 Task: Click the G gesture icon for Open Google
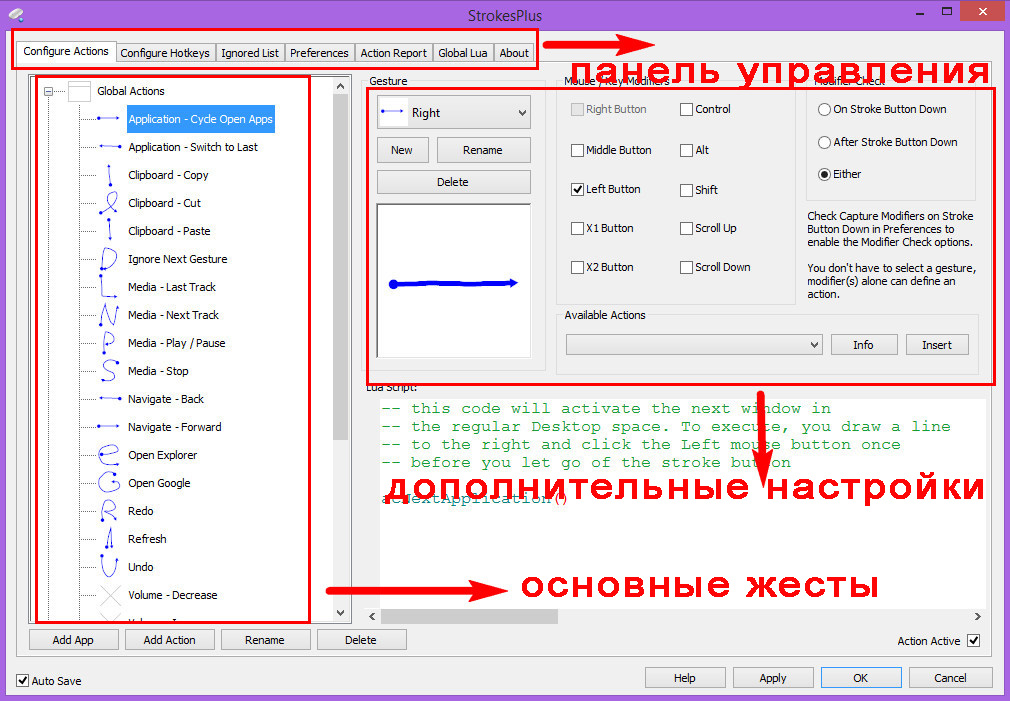[x=110, y=483]
